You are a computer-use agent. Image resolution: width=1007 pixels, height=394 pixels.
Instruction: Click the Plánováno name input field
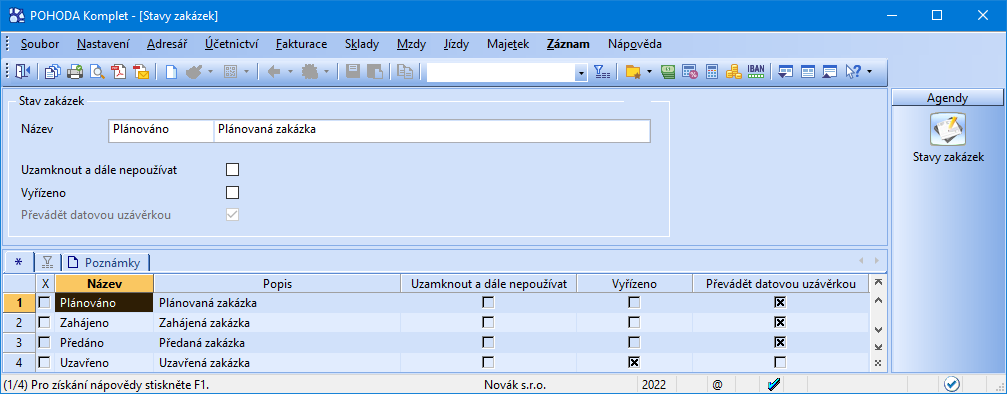coord(161,129)
